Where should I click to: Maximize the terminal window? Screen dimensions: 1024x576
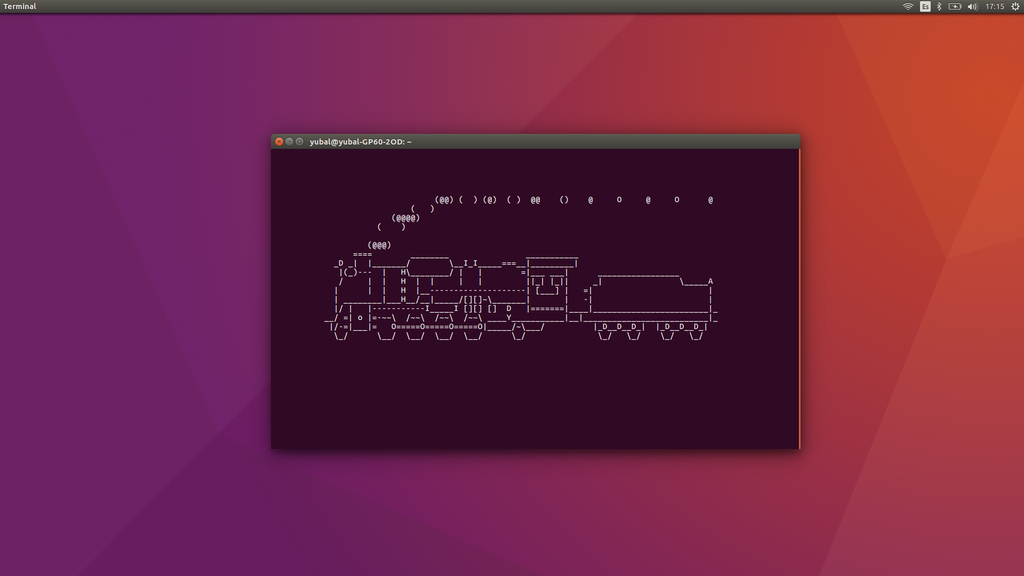click(x=299, y=142)
